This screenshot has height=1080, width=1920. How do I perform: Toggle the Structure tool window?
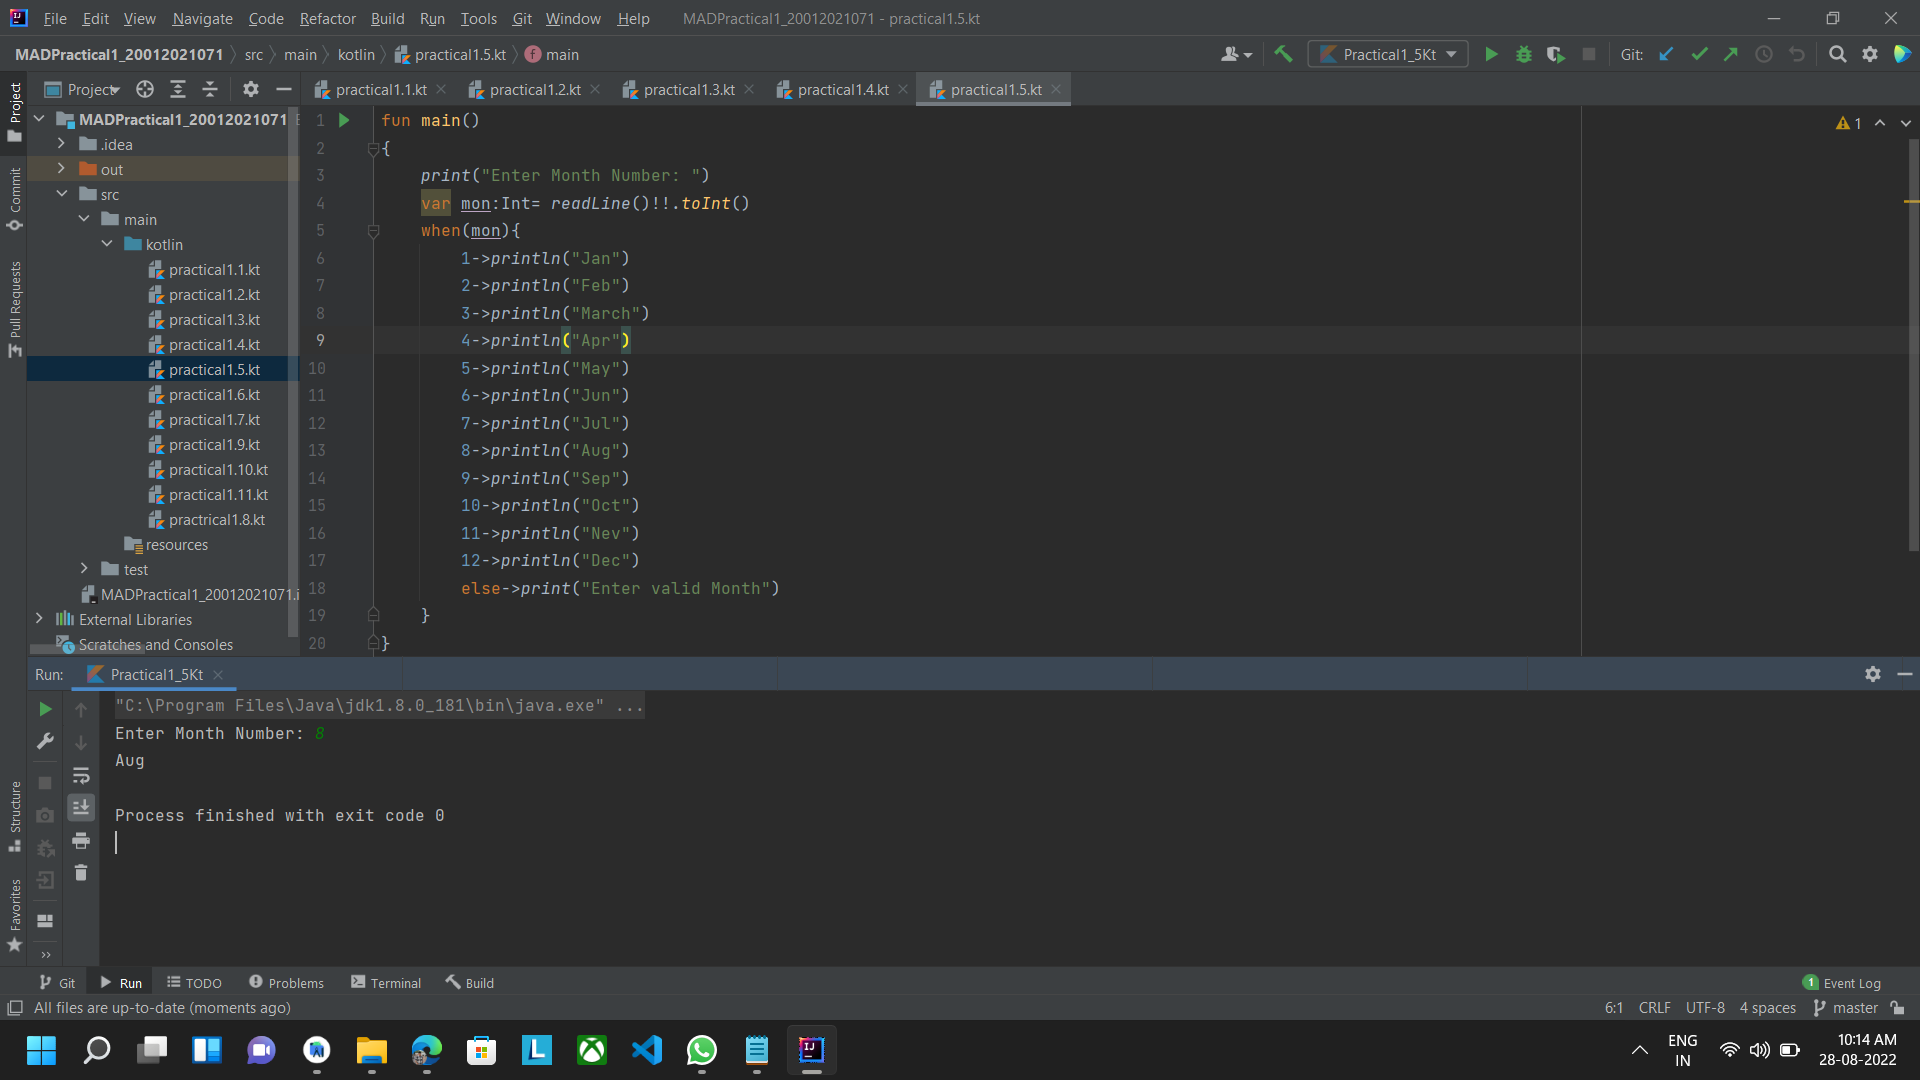(15, 818)
